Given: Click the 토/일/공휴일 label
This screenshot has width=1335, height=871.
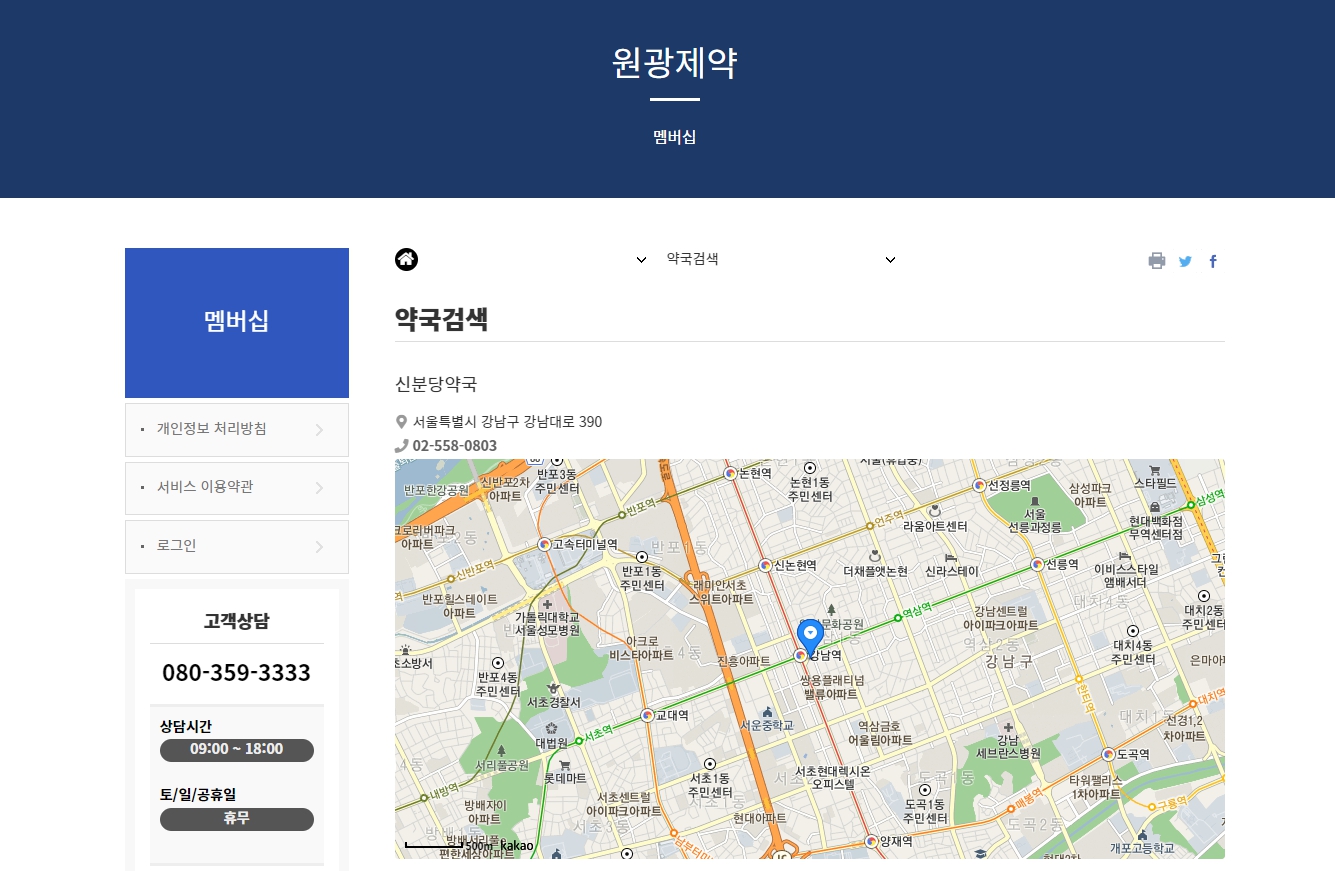Looking at the screenshot, I should [198, 795].
